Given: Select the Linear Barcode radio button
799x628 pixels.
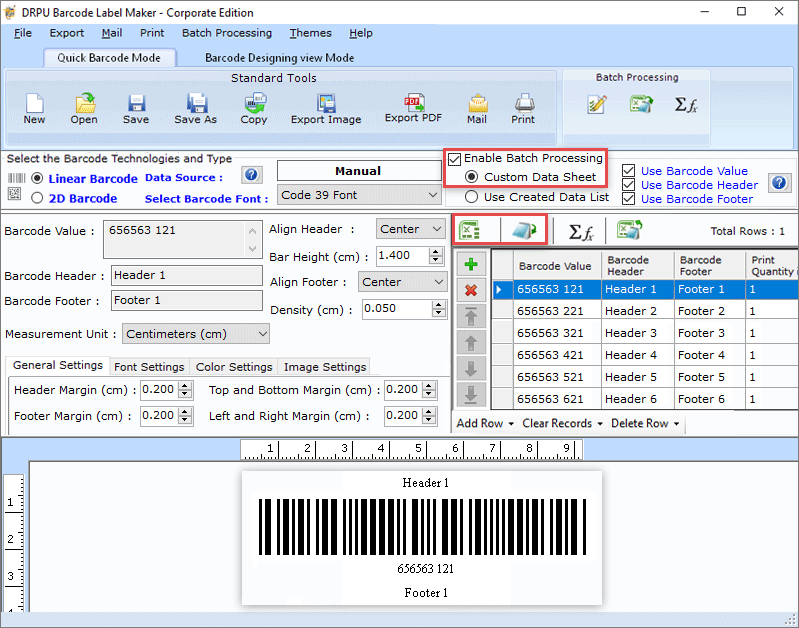Looking at the screenshot, I should [x=37, y=178].
